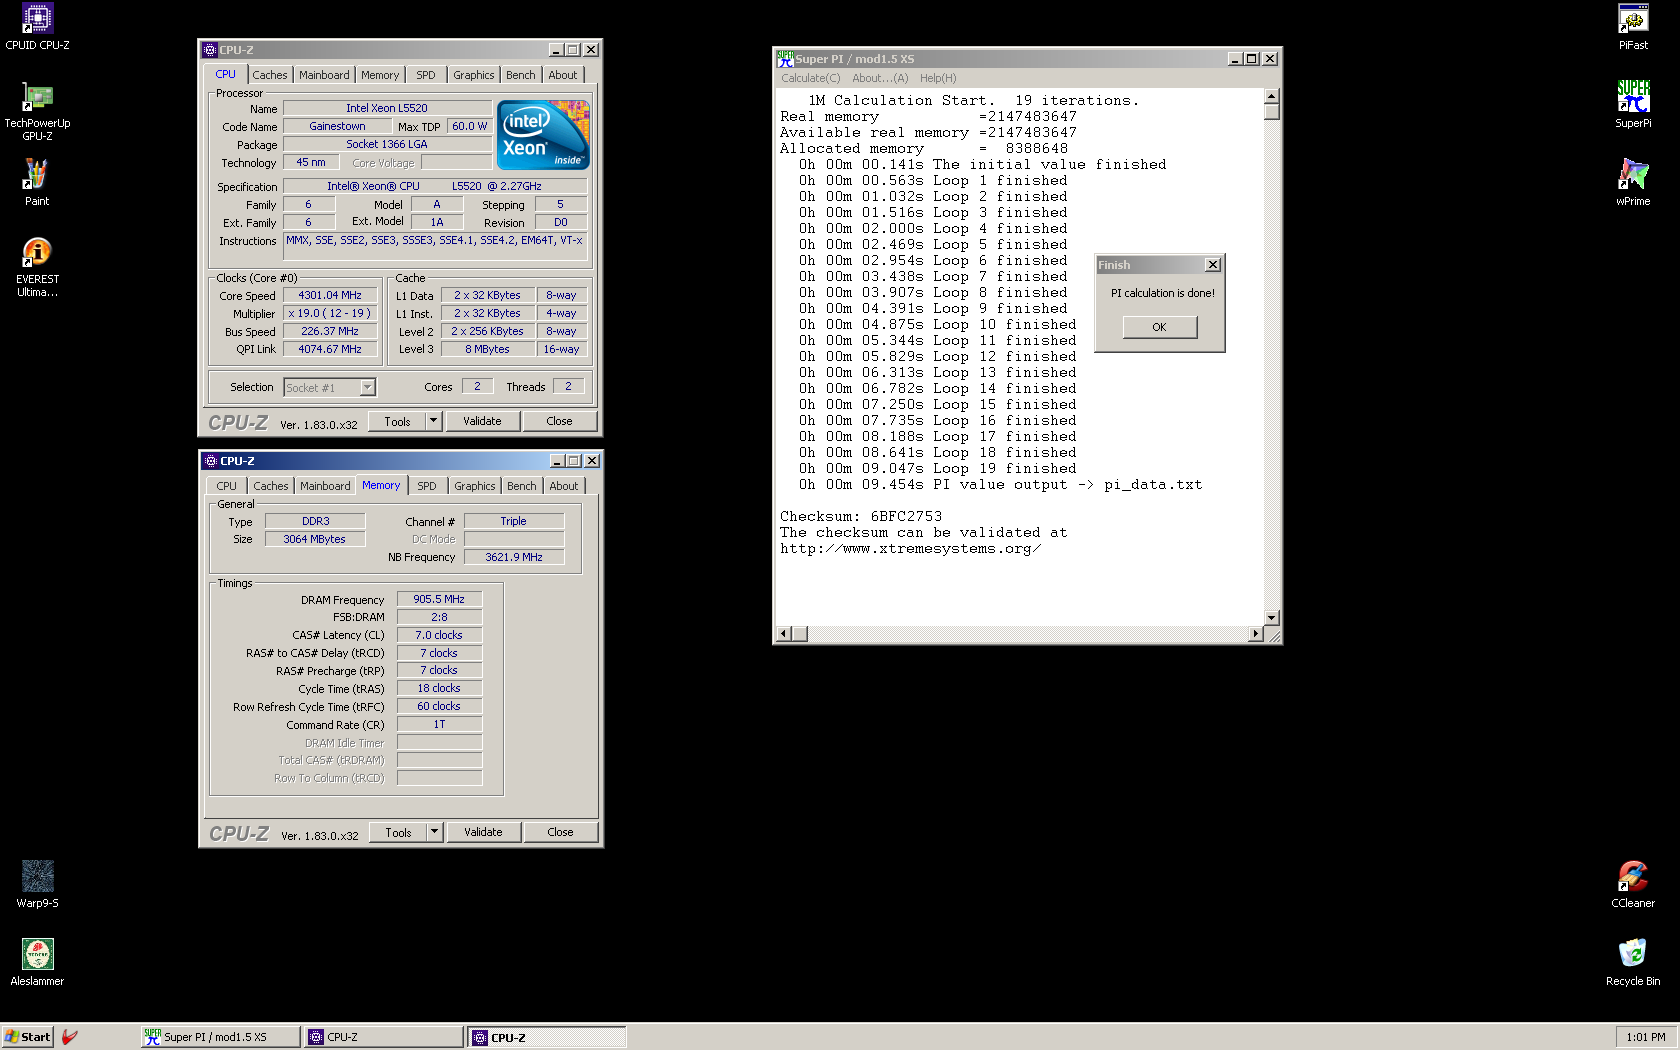Close the Finish dialog
This screenshot has width=1680, height=1050.
pos(1212,265)
